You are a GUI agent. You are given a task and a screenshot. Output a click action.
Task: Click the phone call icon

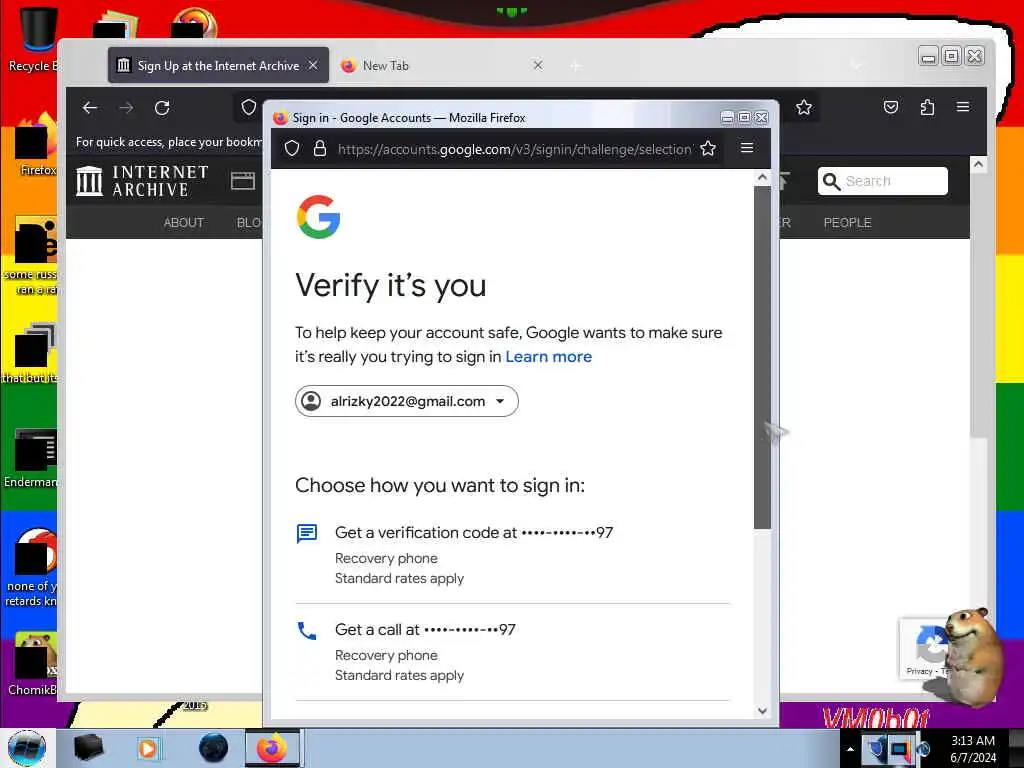(x=307, y=631)
